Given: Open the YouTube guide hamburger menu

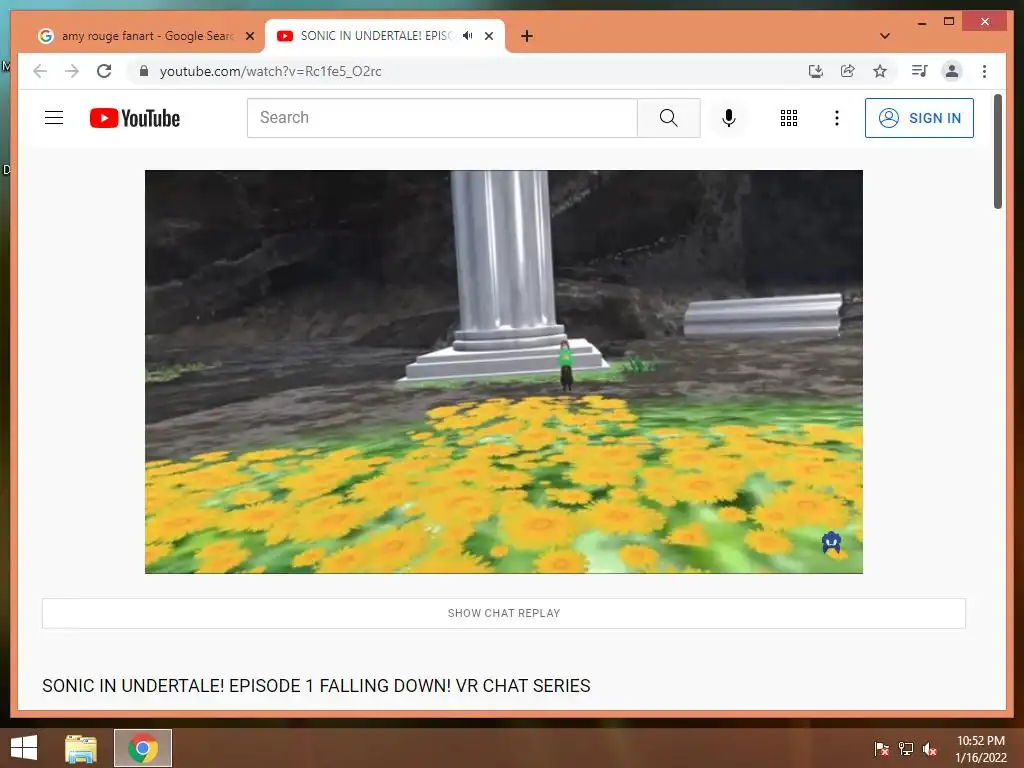Looking at the screenshot, I should click(x=54, y=118).
